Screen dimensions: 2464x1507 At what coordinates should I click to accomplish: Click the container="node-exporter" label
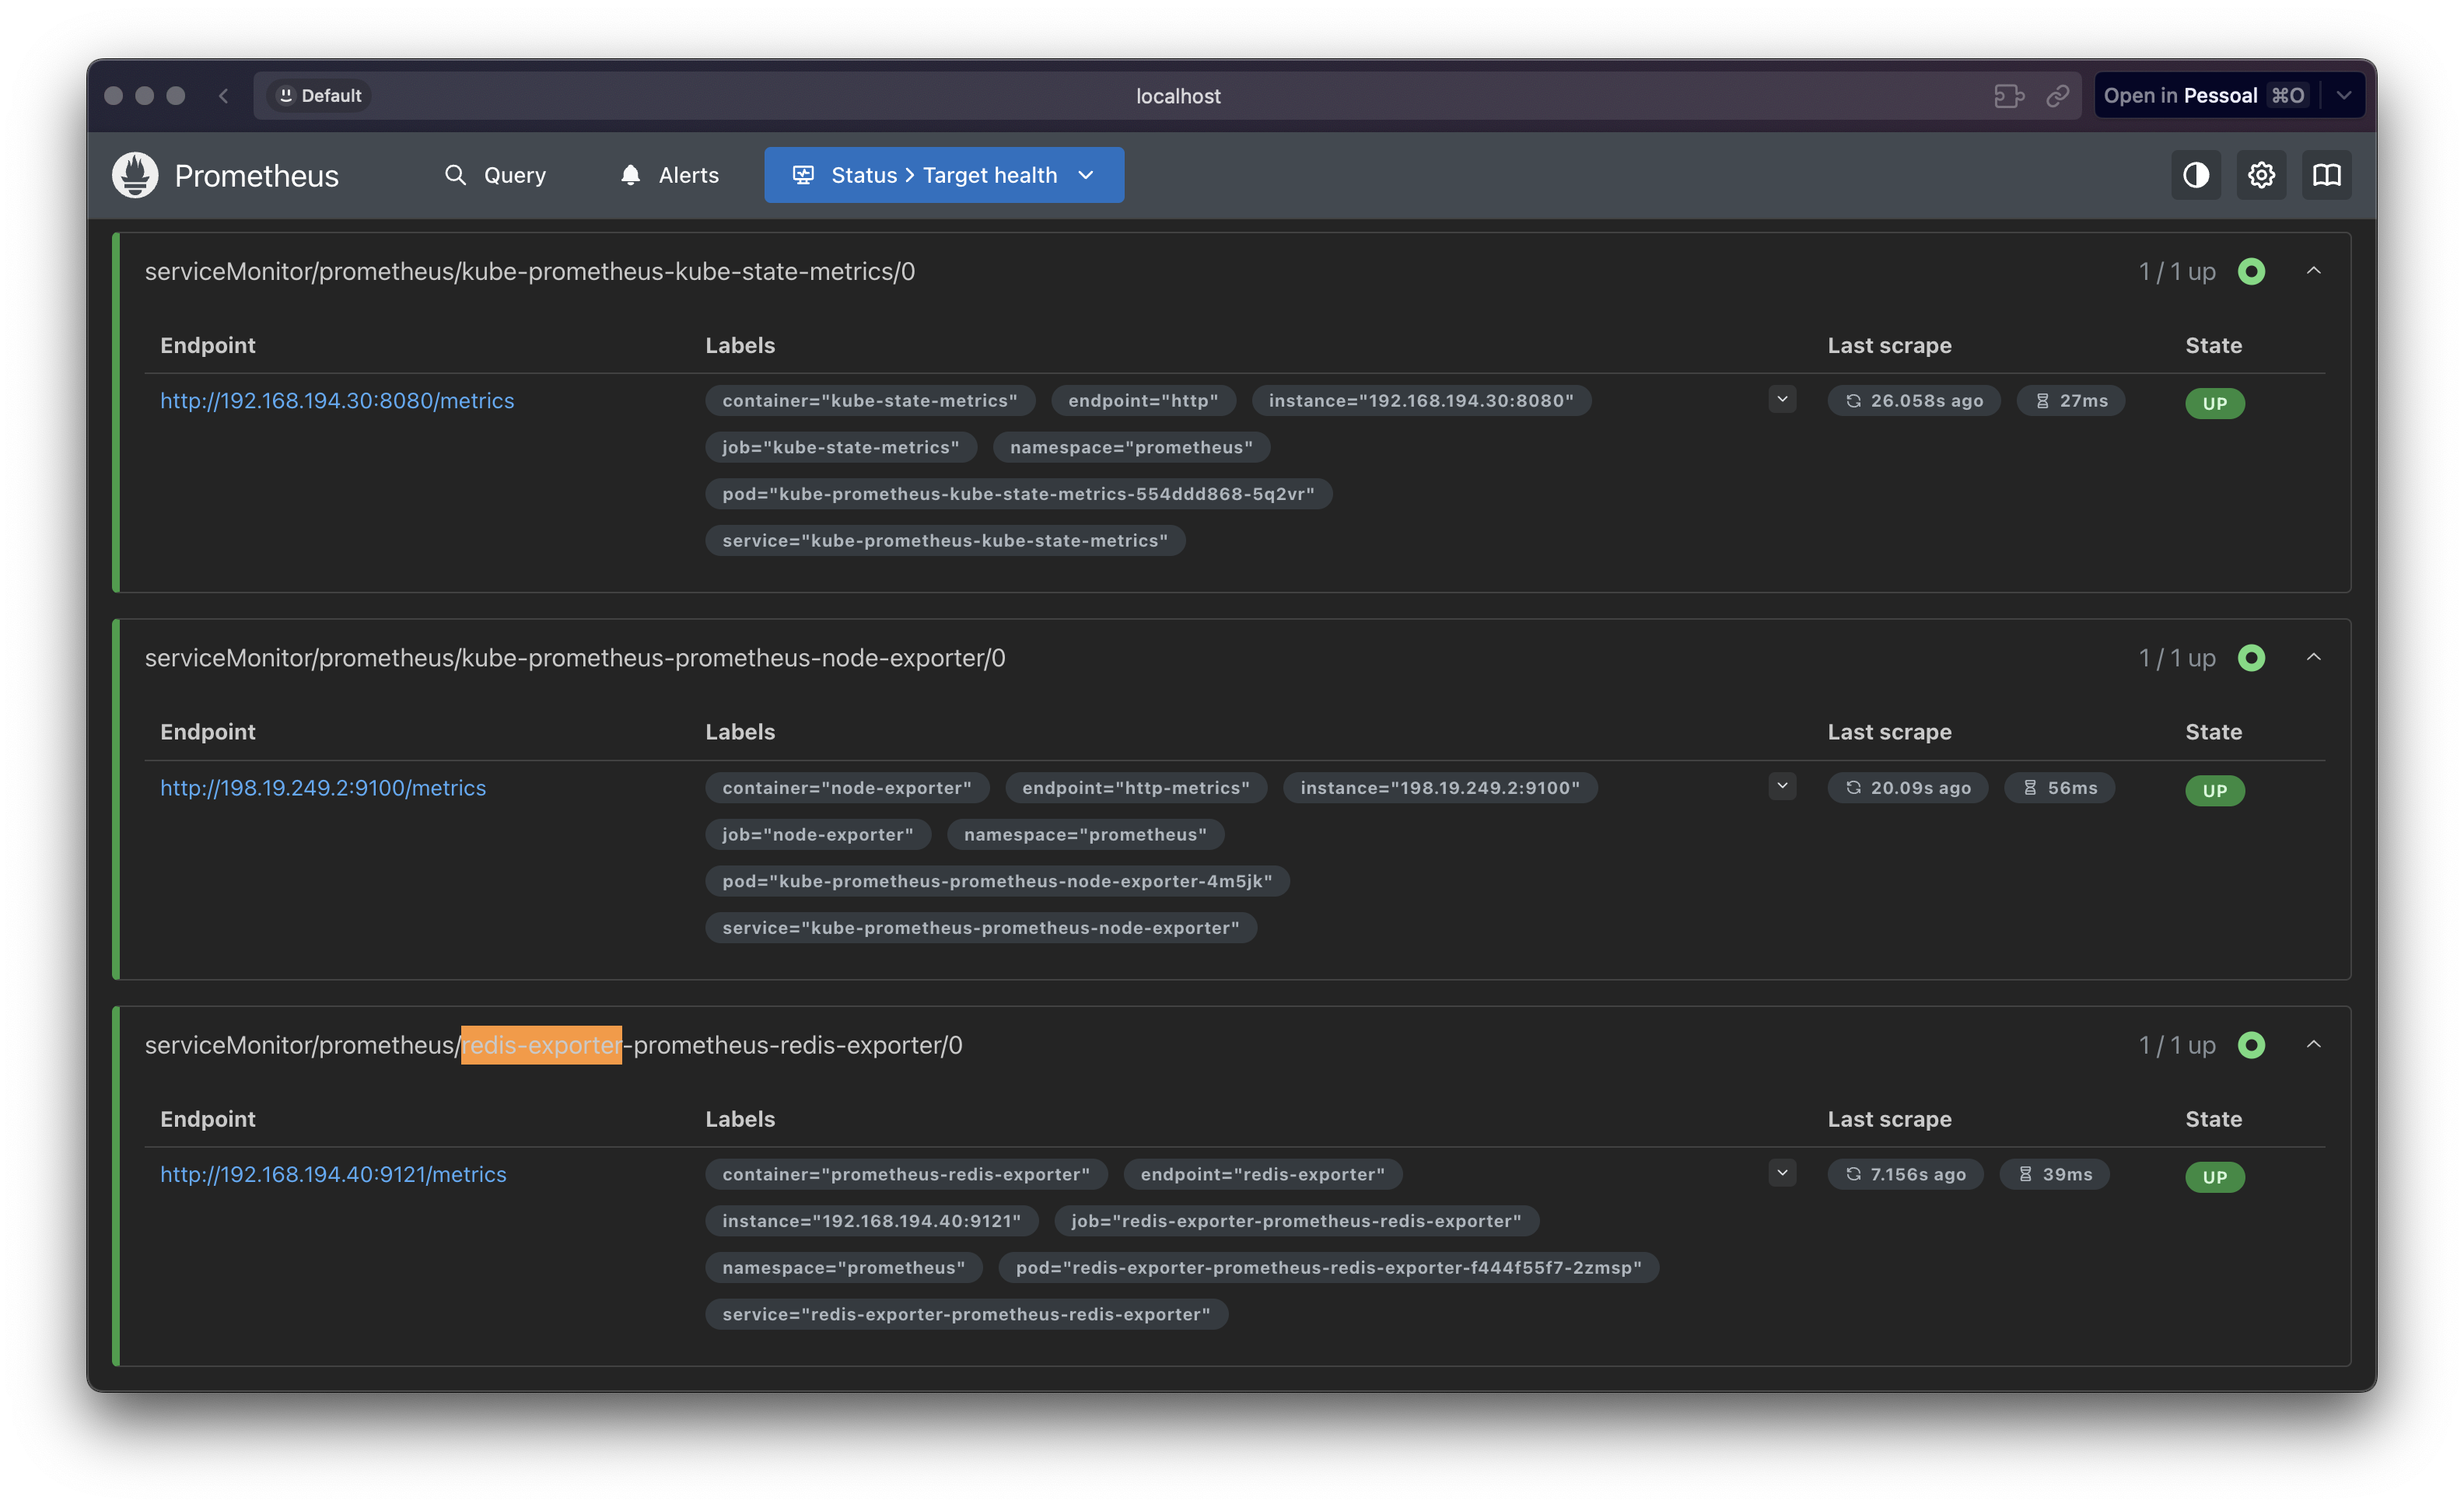coord(847,788)
